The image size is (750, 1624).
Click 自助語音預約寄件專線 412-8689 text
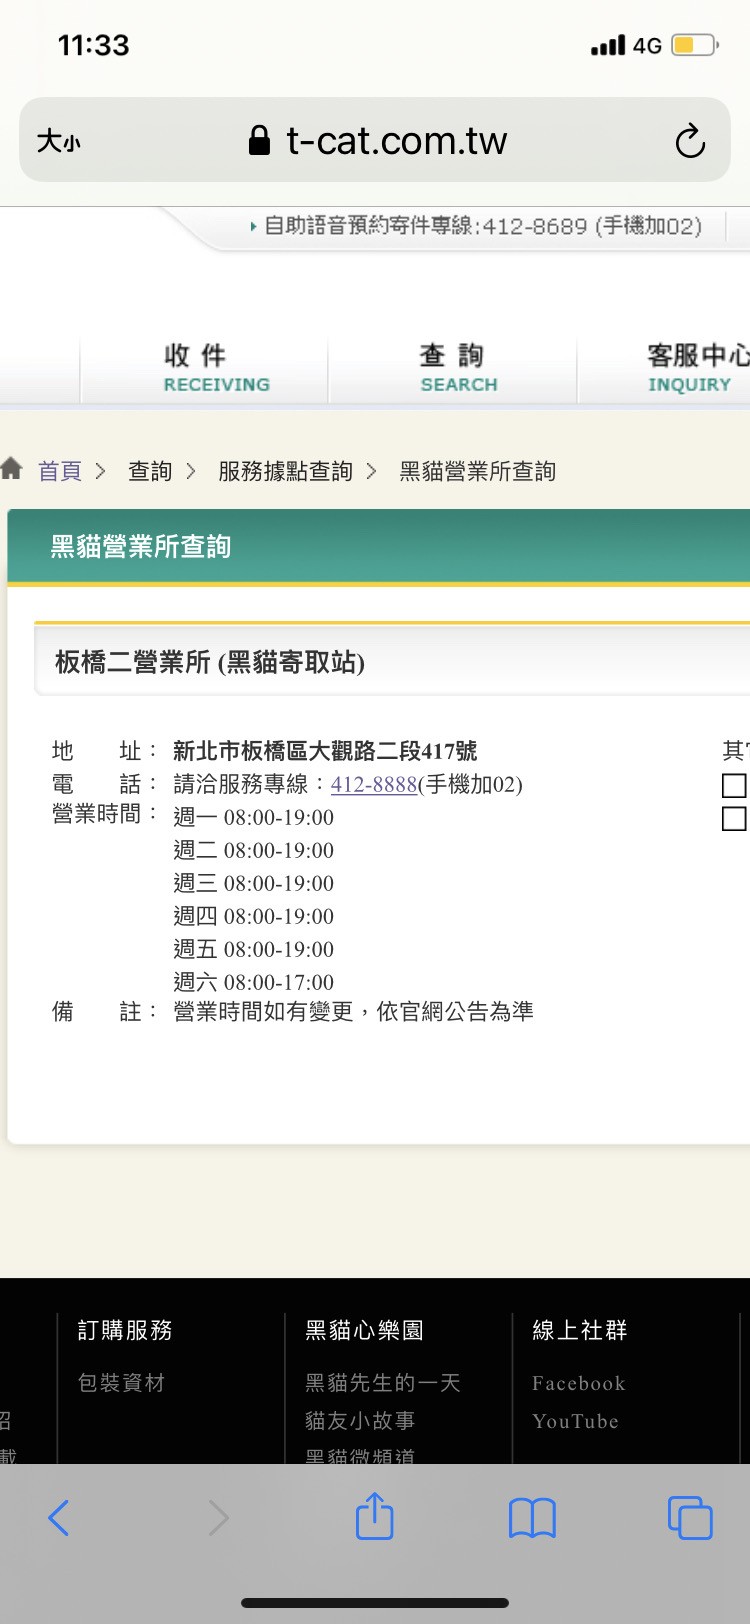tap(482, 226)
